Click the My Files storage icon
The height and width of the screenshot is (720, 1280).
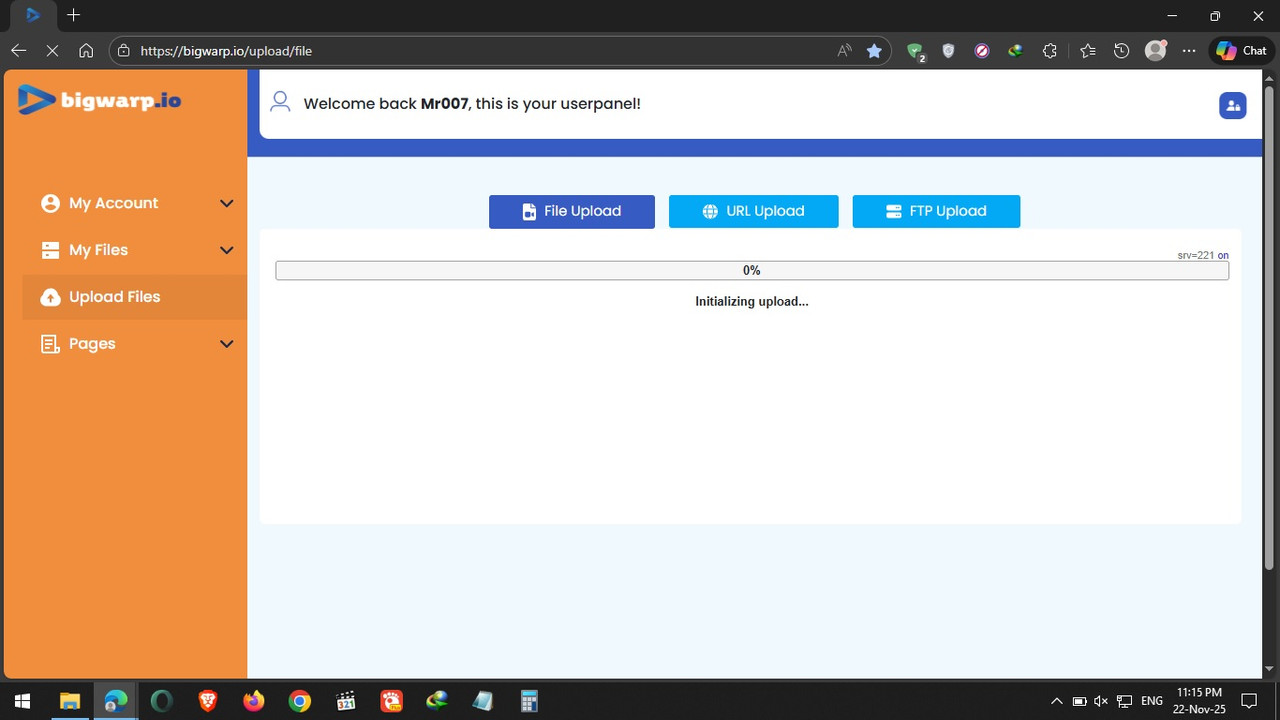[x=50, y=250]
